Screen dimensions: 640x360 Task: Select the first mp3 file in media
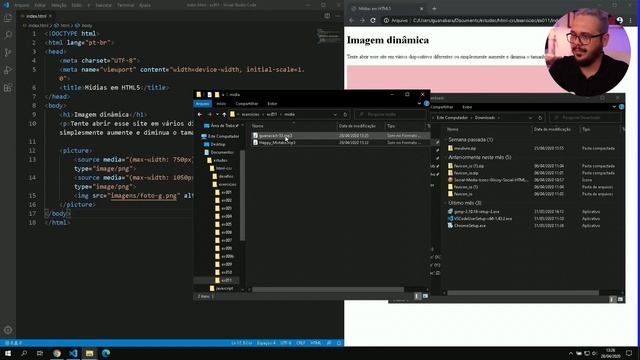pyautogui.click(x=340, y=136)
